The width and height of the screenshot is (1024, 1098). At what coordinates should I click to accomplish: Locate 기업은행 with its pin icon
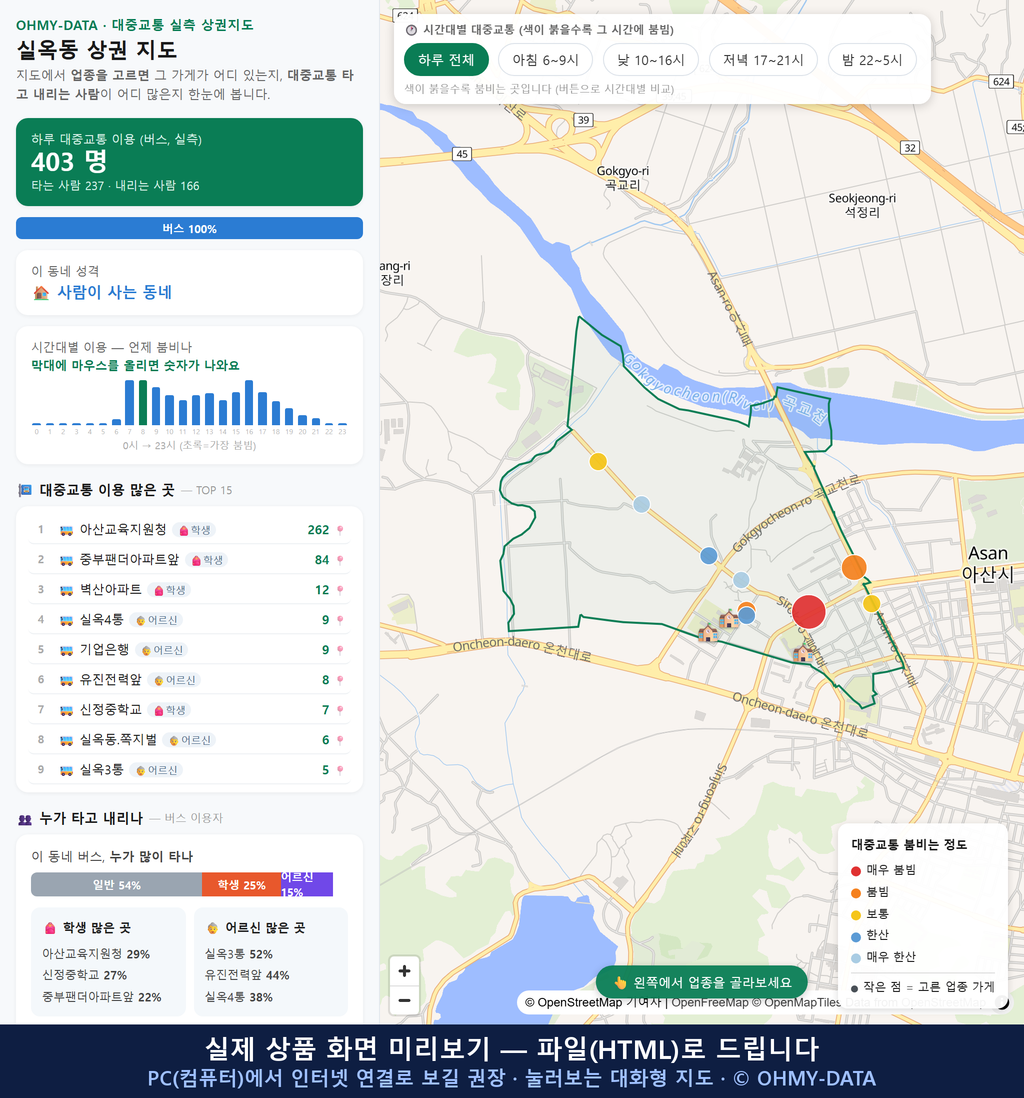(340, 650)
